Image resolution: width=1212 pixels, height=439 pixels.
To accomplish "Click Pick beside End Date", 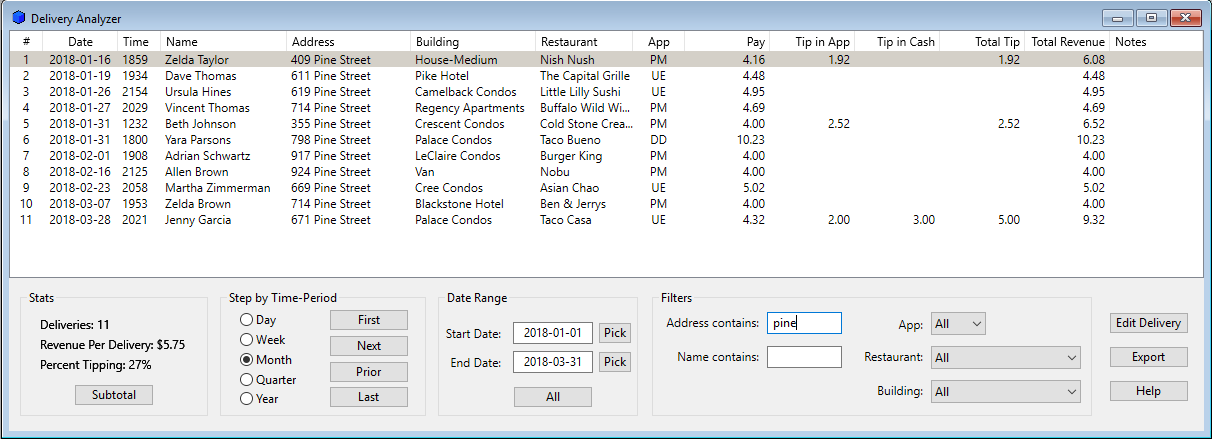I will pyautogui.click(x=615, y=362).
